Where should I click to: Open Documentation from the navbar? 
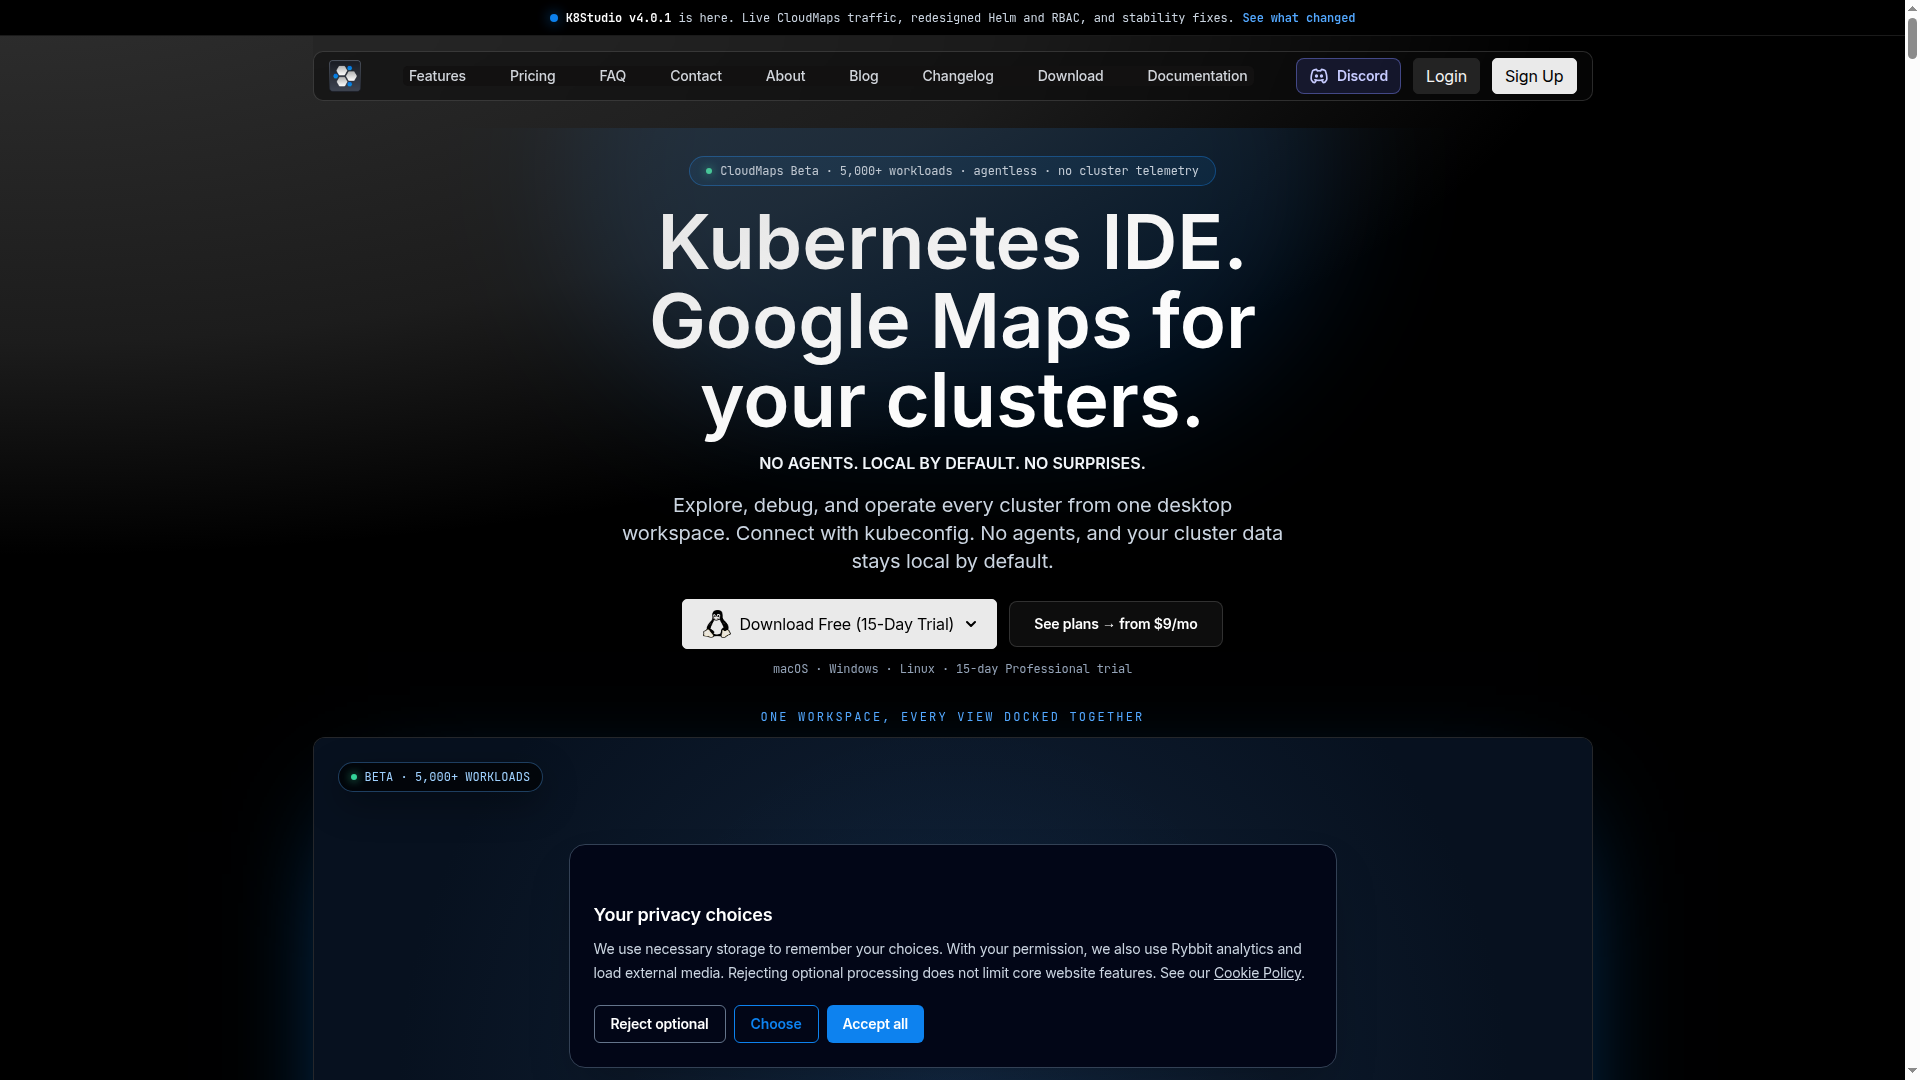tap(1197, 76)
